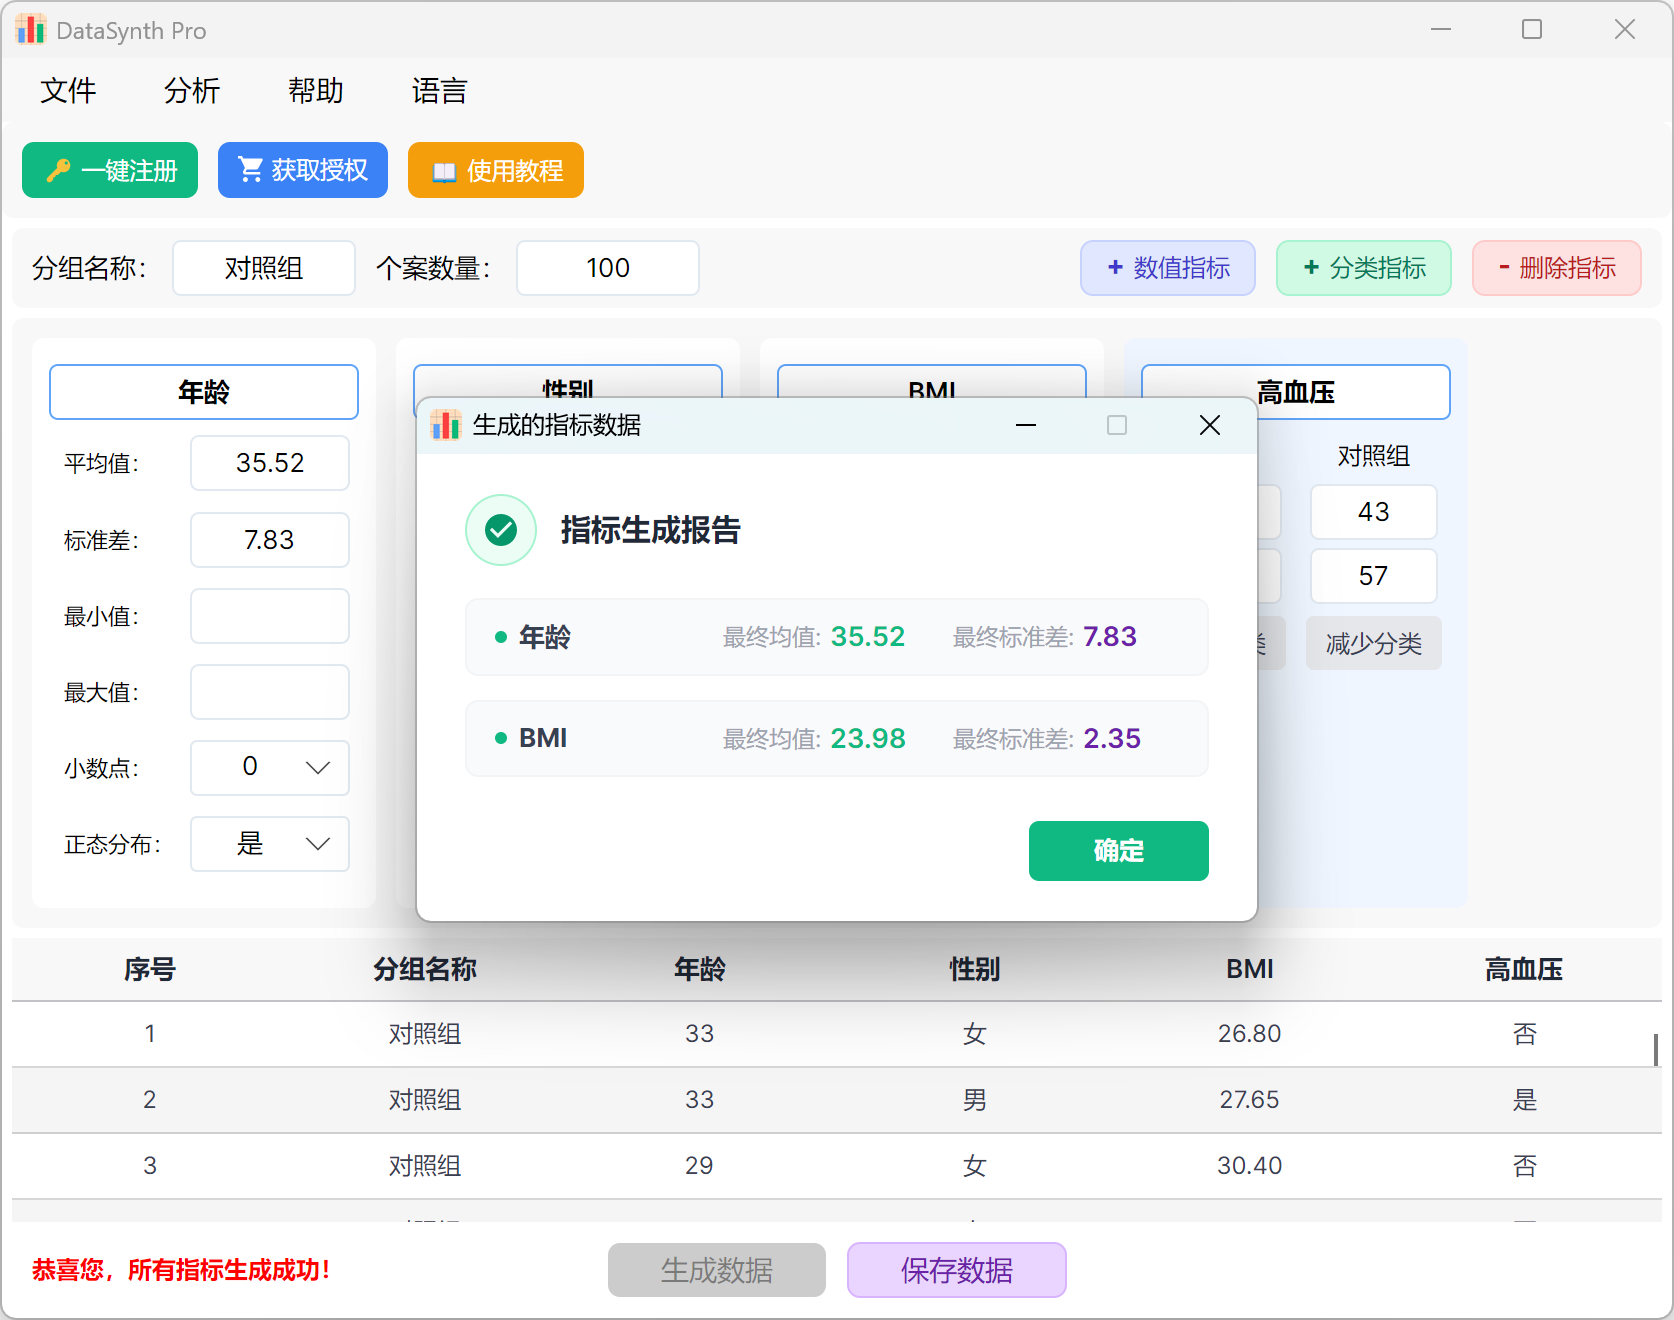
Task: Click the BMI cell 27.65
Action: pos(1250,1100)
